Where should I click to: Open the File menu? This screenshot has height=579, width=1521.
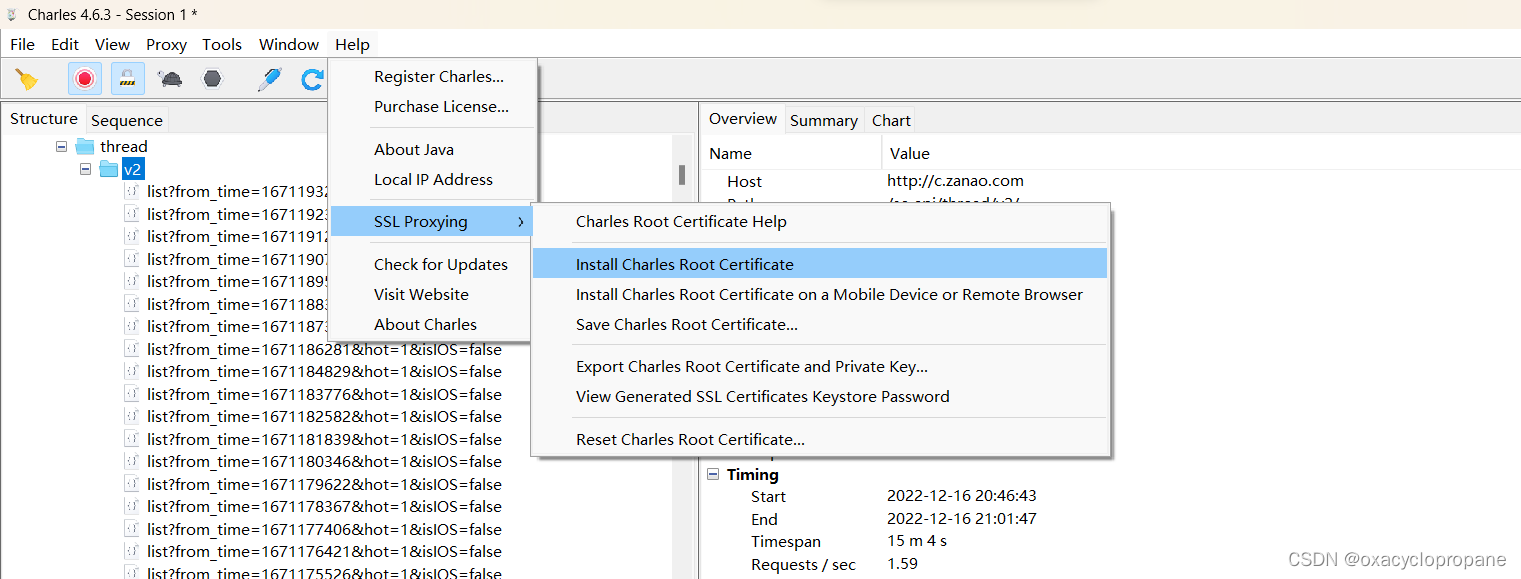[x=22, y=44]
